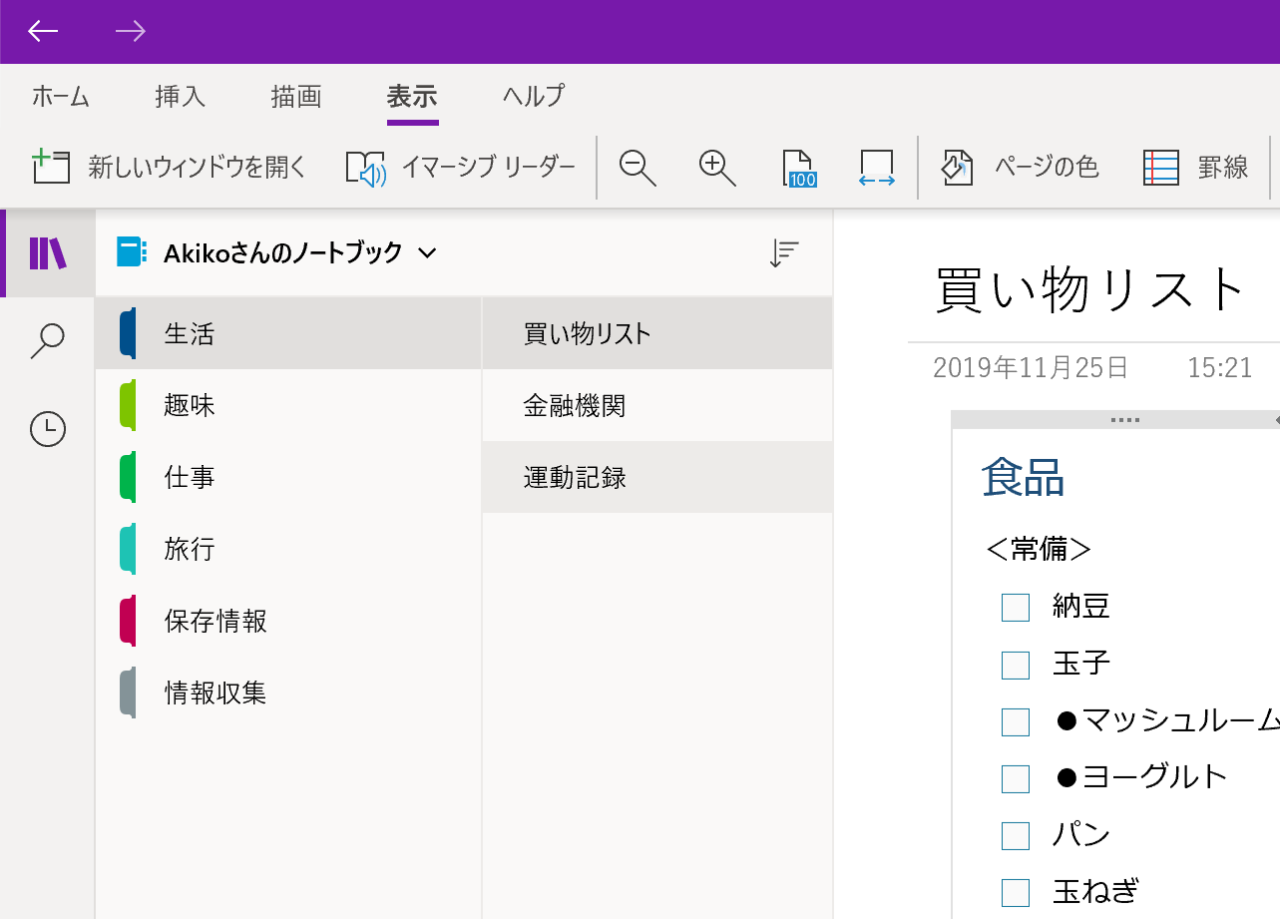Zoom in with the plus magnifier
This screenshot has height=919, width=1280.
pyautogui.click(x=717, y=167)
